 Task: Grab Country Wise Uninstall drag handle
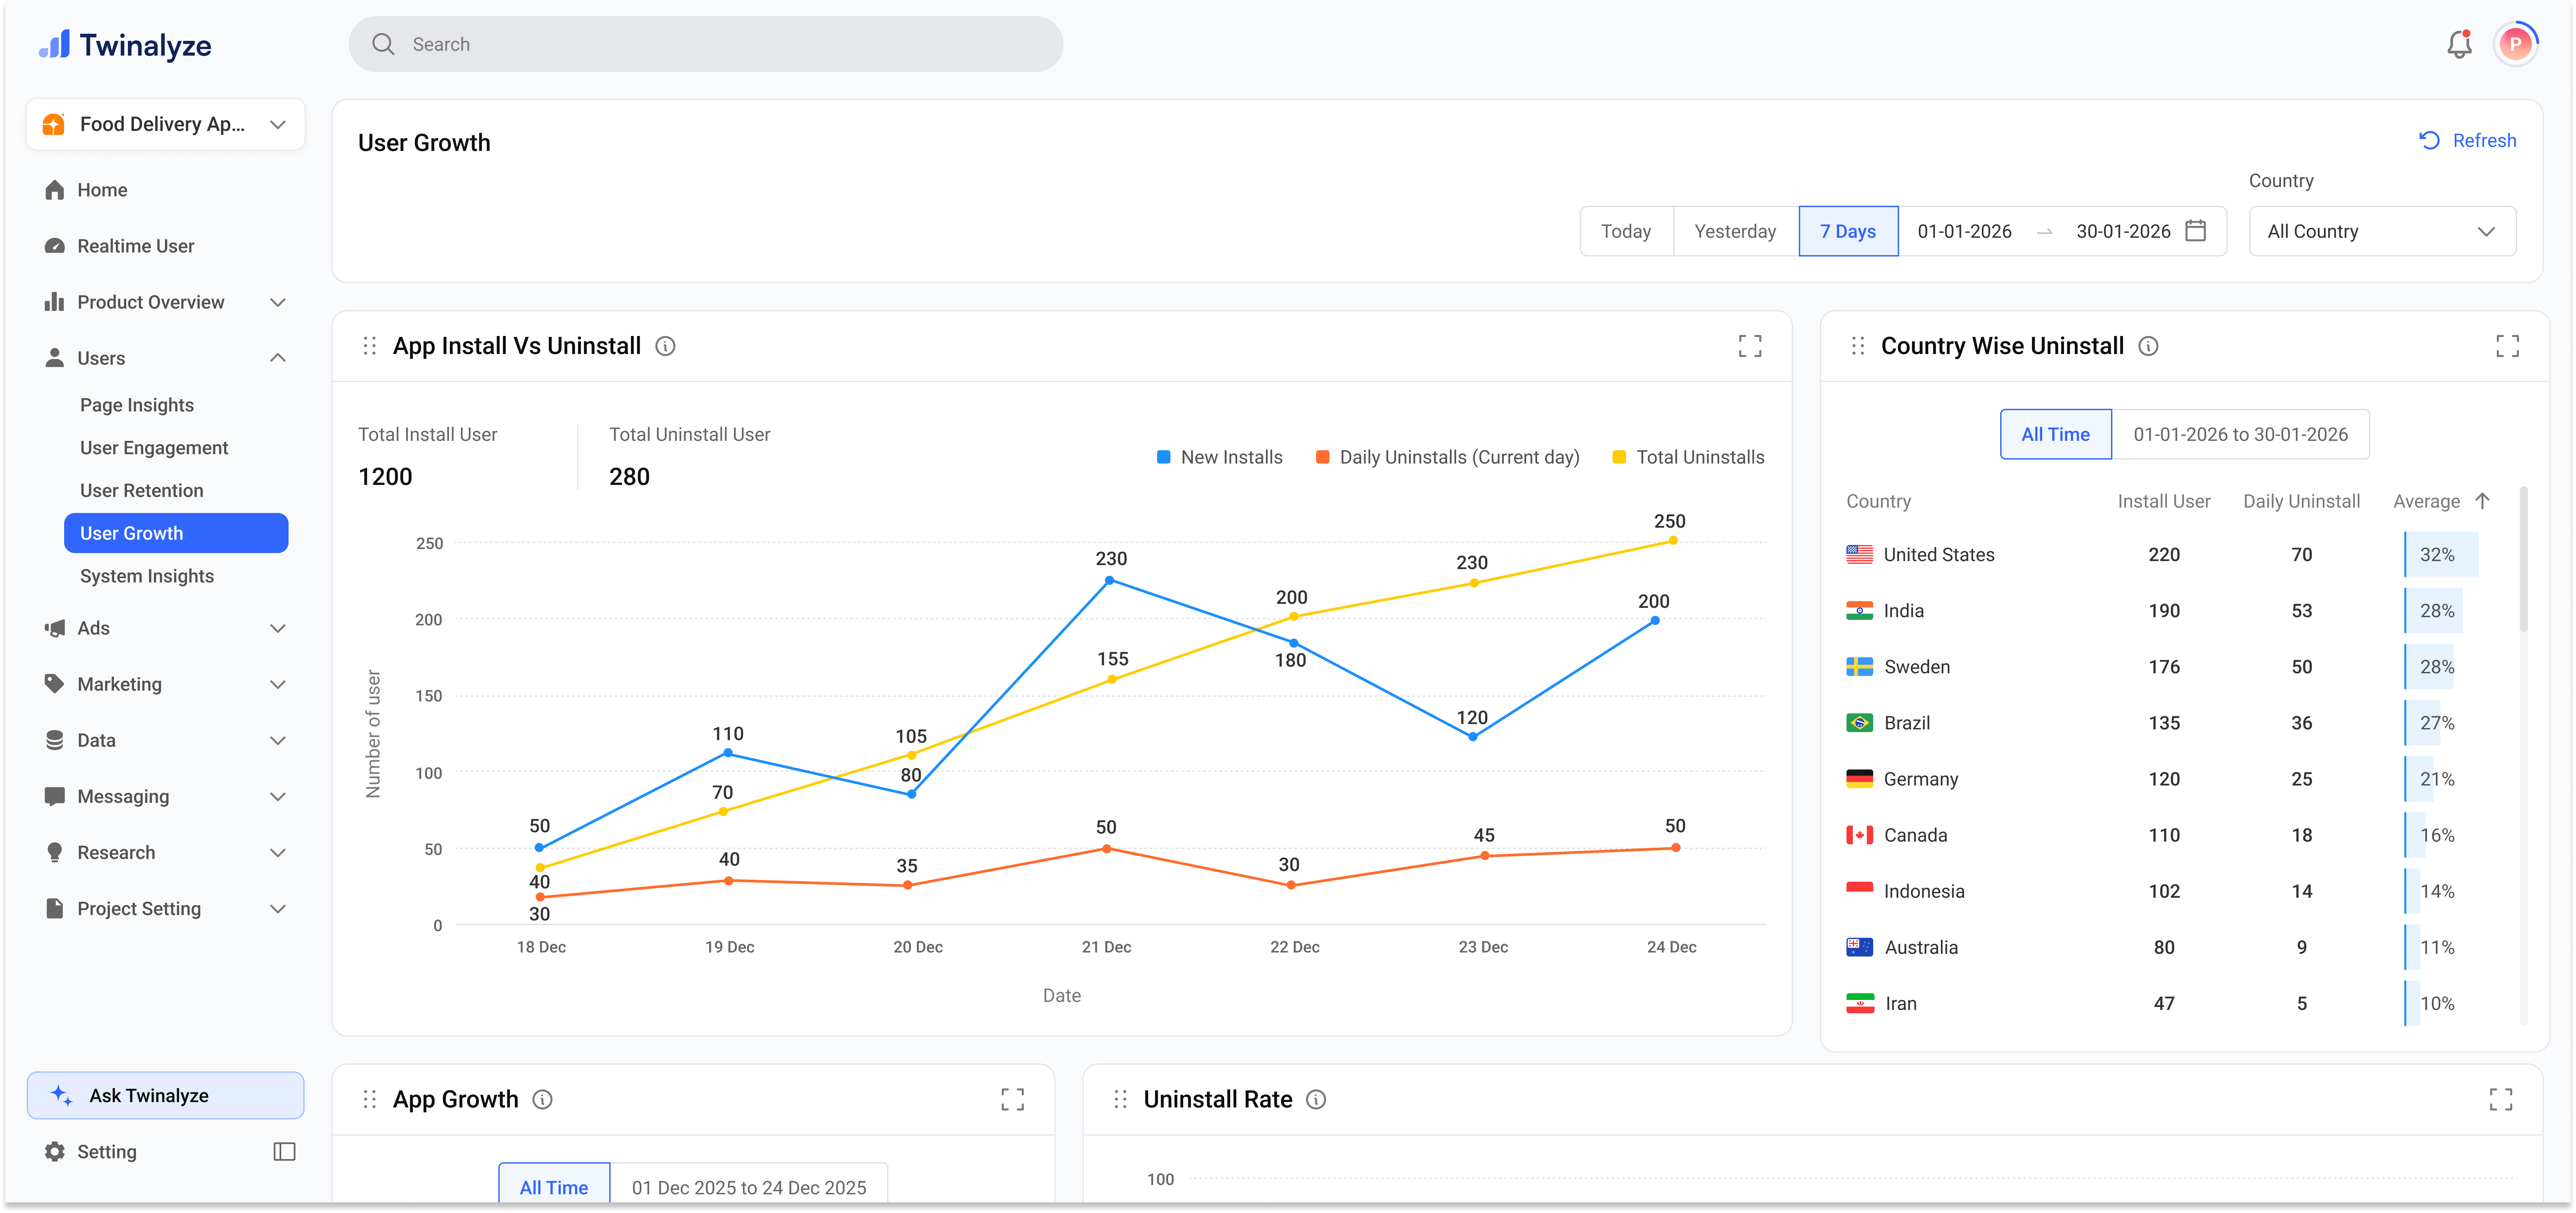[1858, 346]
